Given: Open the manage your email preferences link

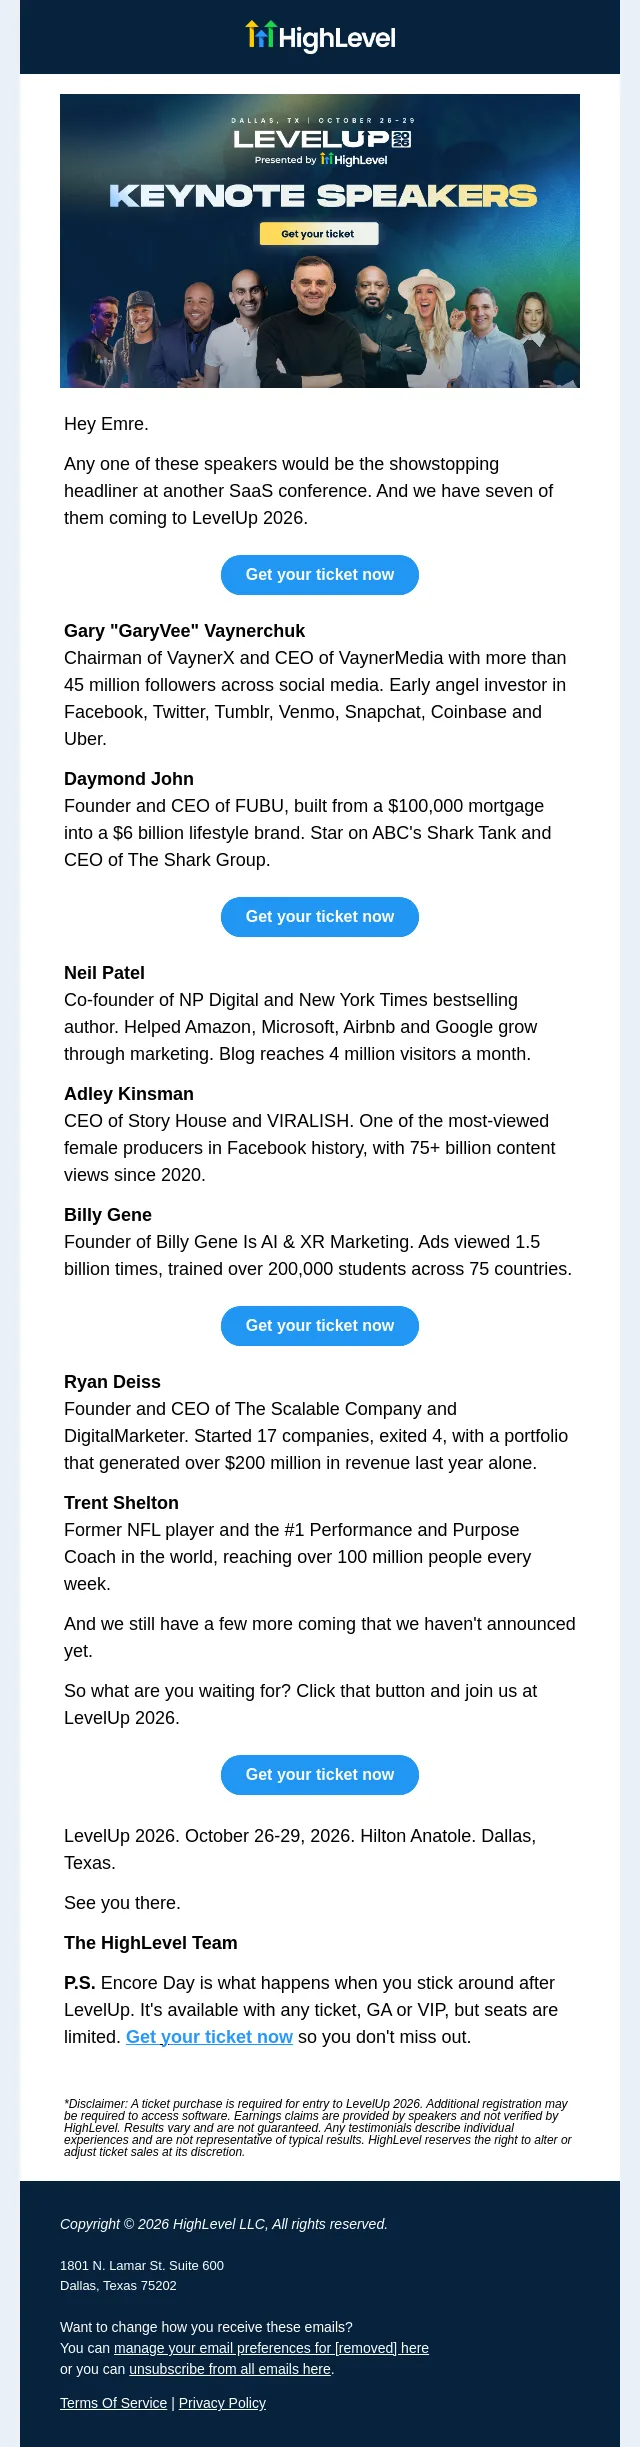Looking at the screenshot, I should [271, 2348].
